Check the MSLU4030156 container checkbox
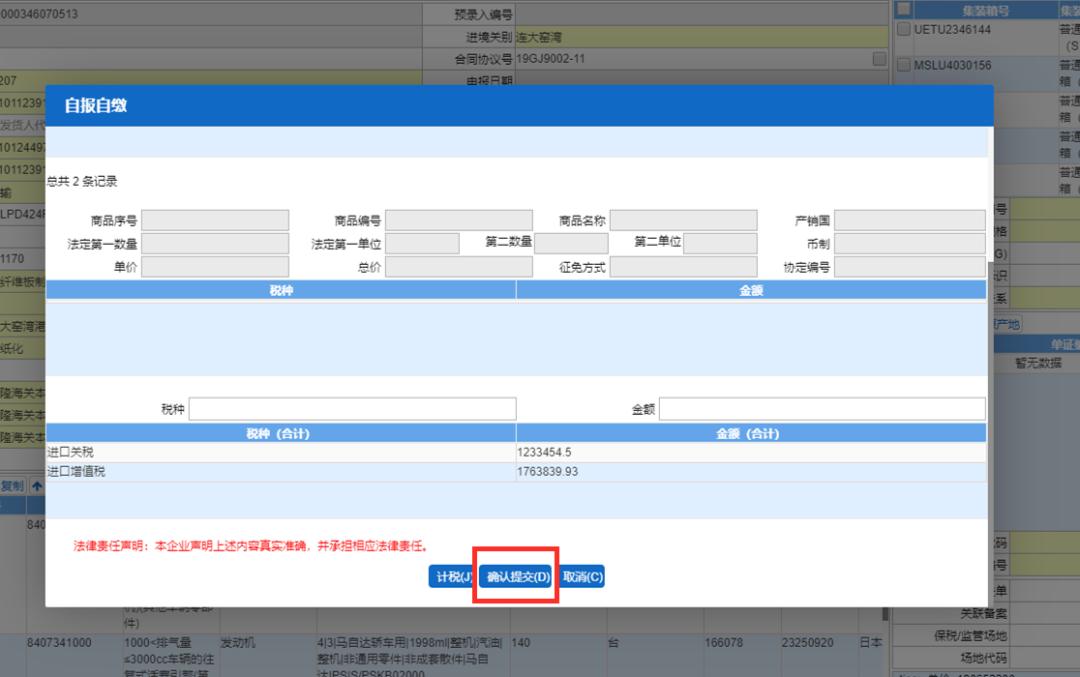 (902, 64)
